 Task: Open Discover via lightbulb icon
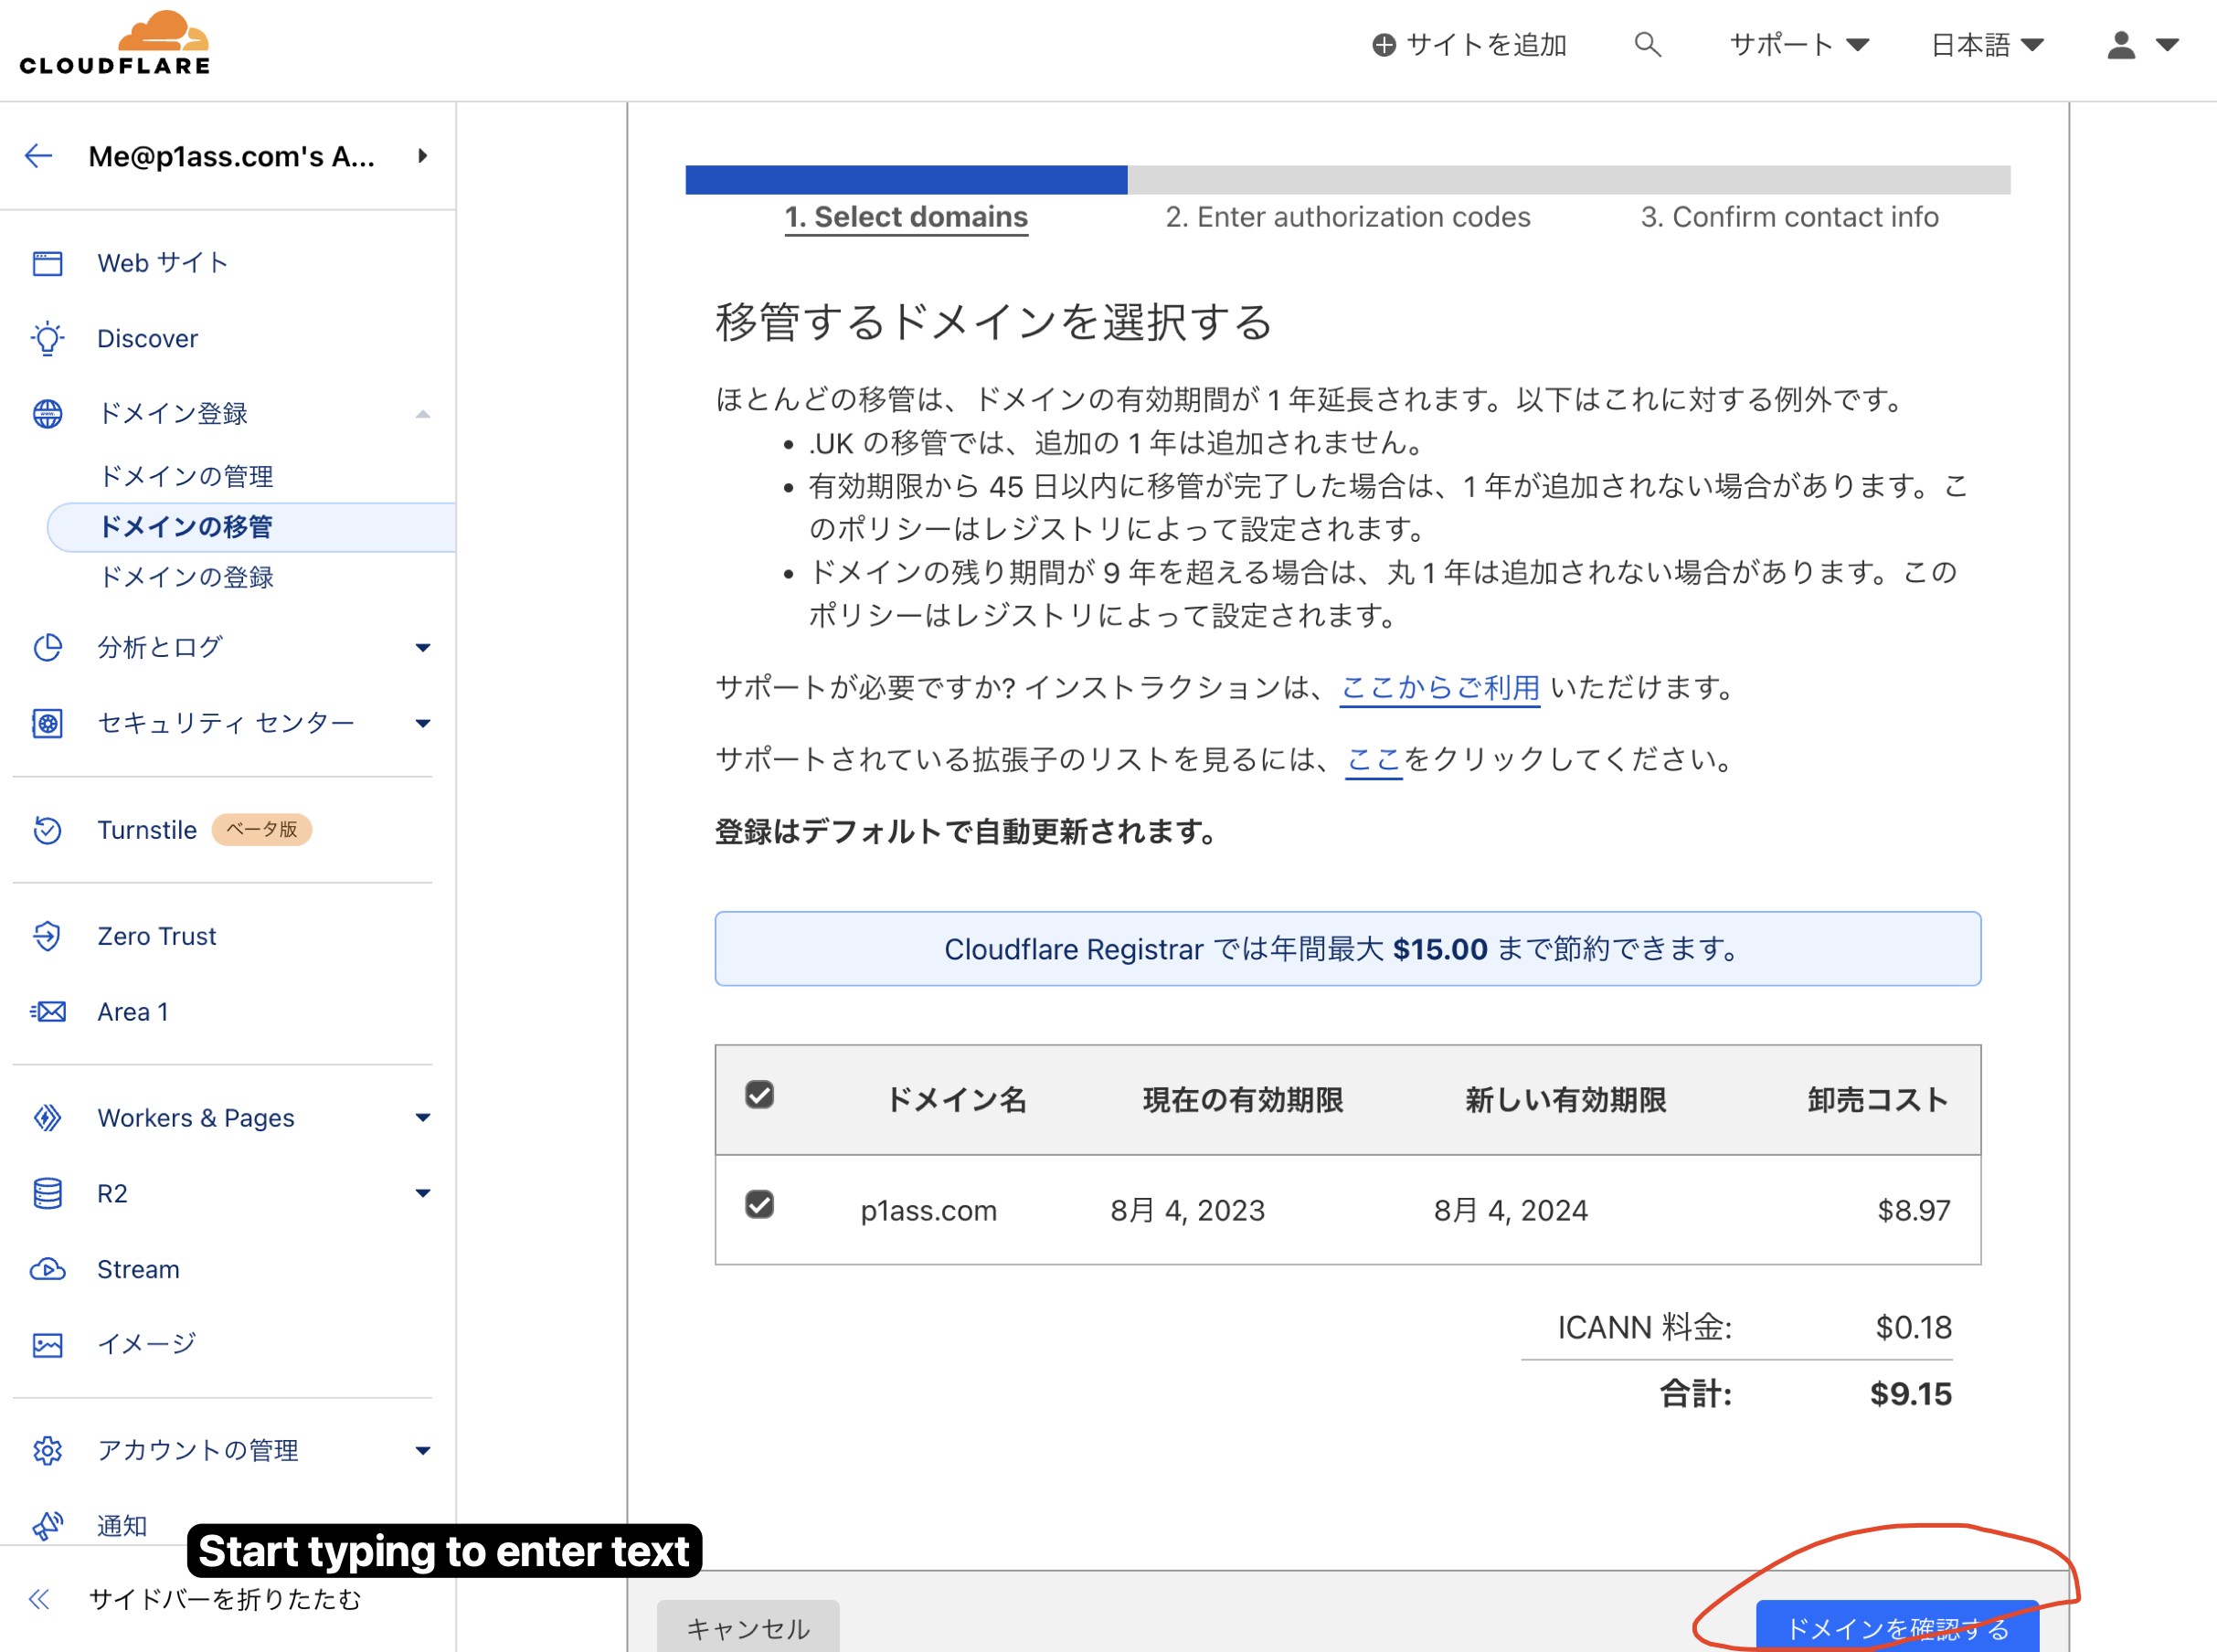(47, 339)
